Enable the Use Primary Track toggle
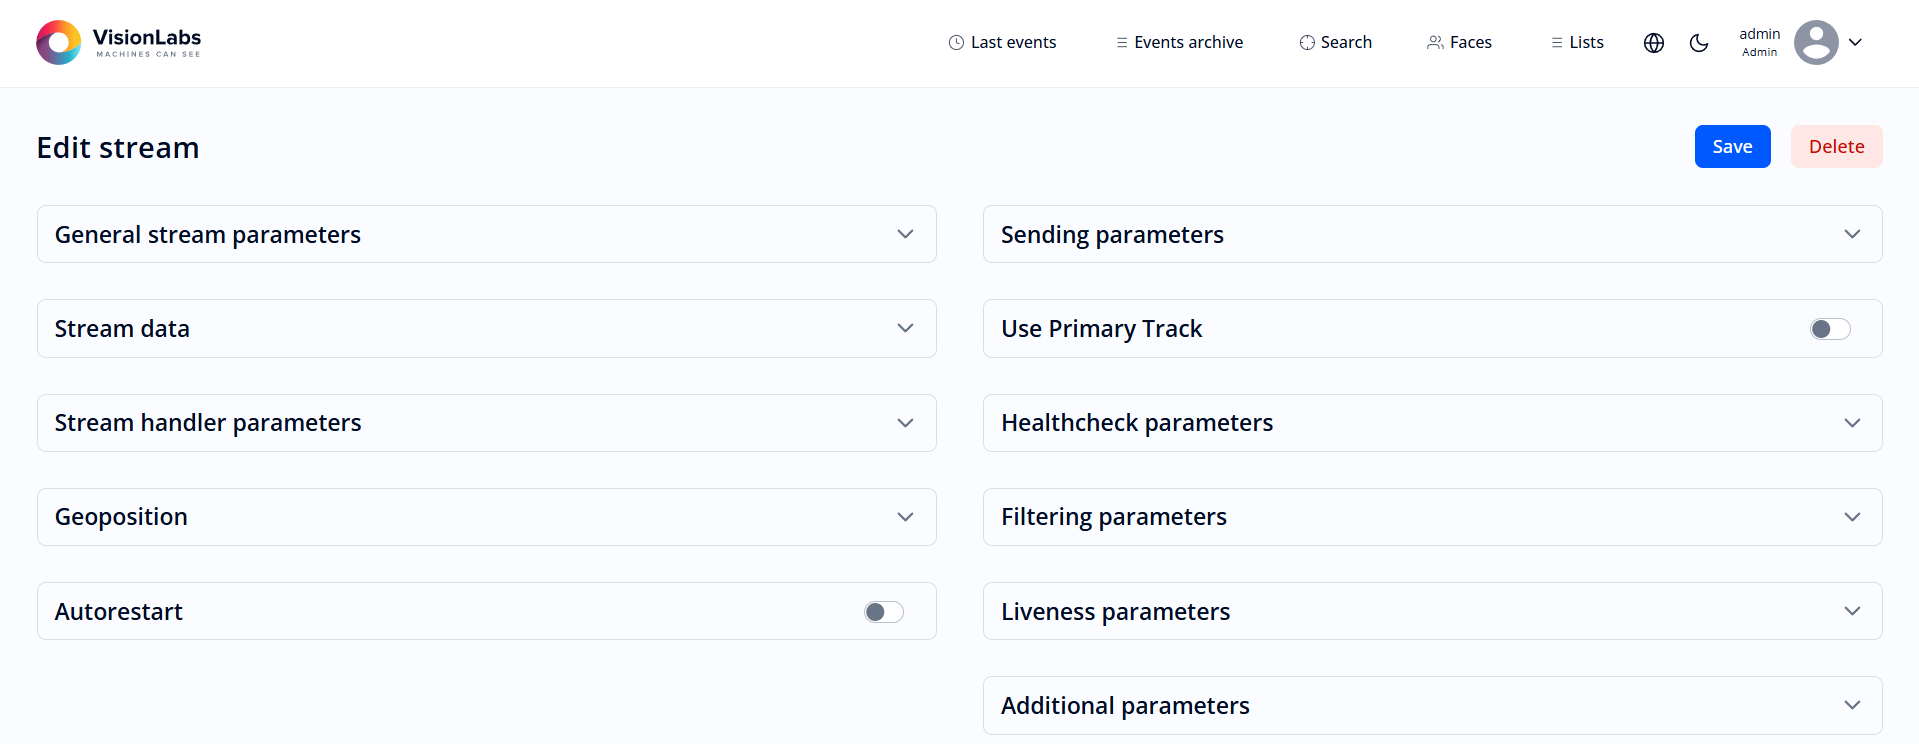The height and width of the screenshot is (744, 1919). tap(1830, 329)
